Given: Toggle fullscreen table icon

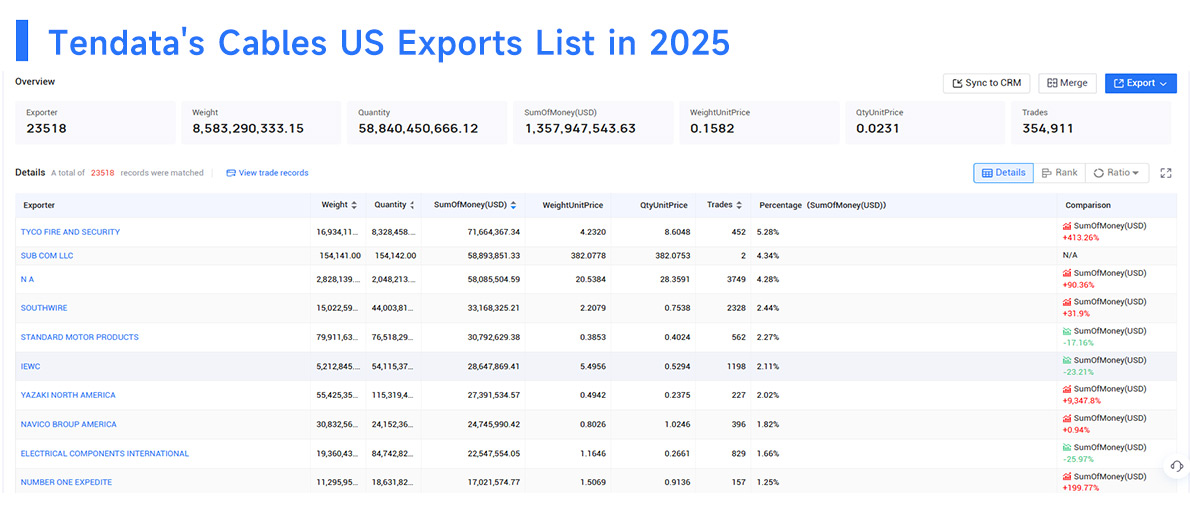Looking at the screenshot, I should tap(1166, 173).
